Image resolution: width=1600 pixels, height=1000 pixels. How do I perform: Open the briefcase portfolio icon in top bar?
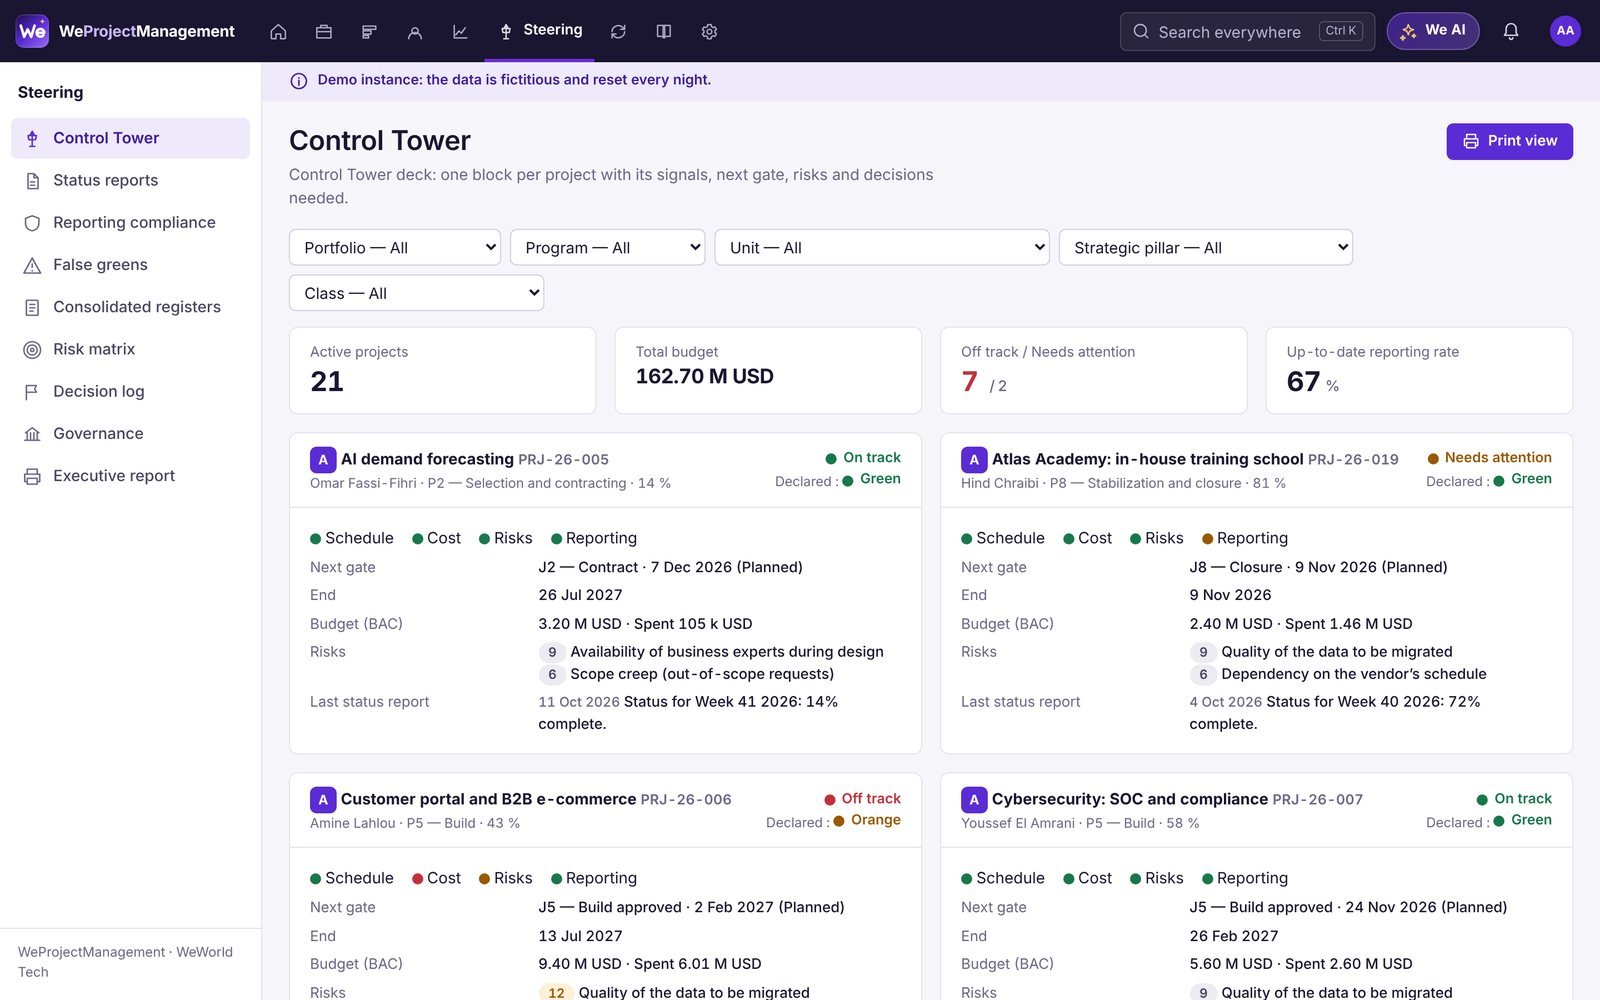[x=324, y=32]
